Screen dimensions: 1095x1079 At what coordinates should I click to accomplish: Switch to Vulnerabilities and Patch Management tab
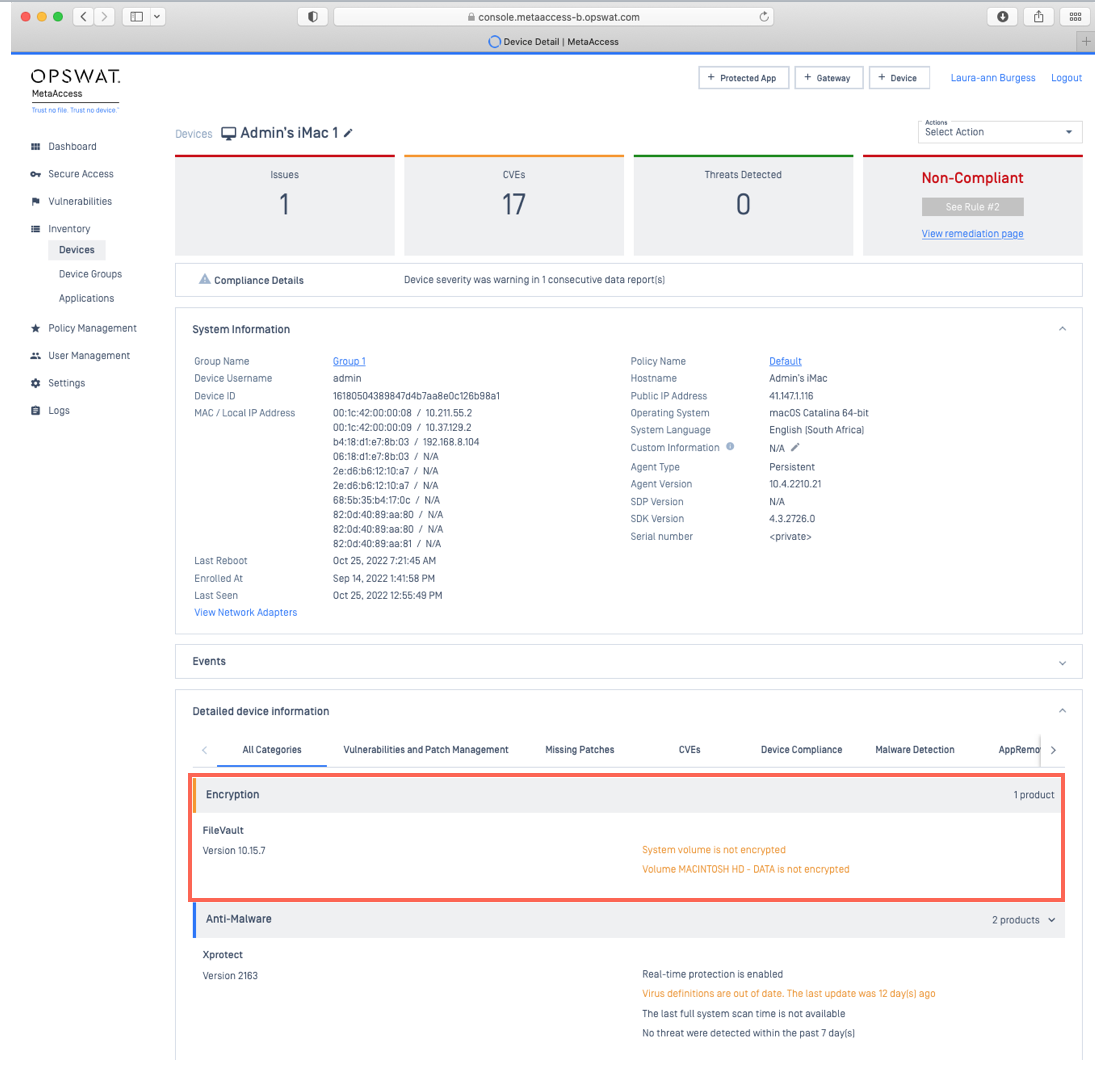tap(425, 750)
